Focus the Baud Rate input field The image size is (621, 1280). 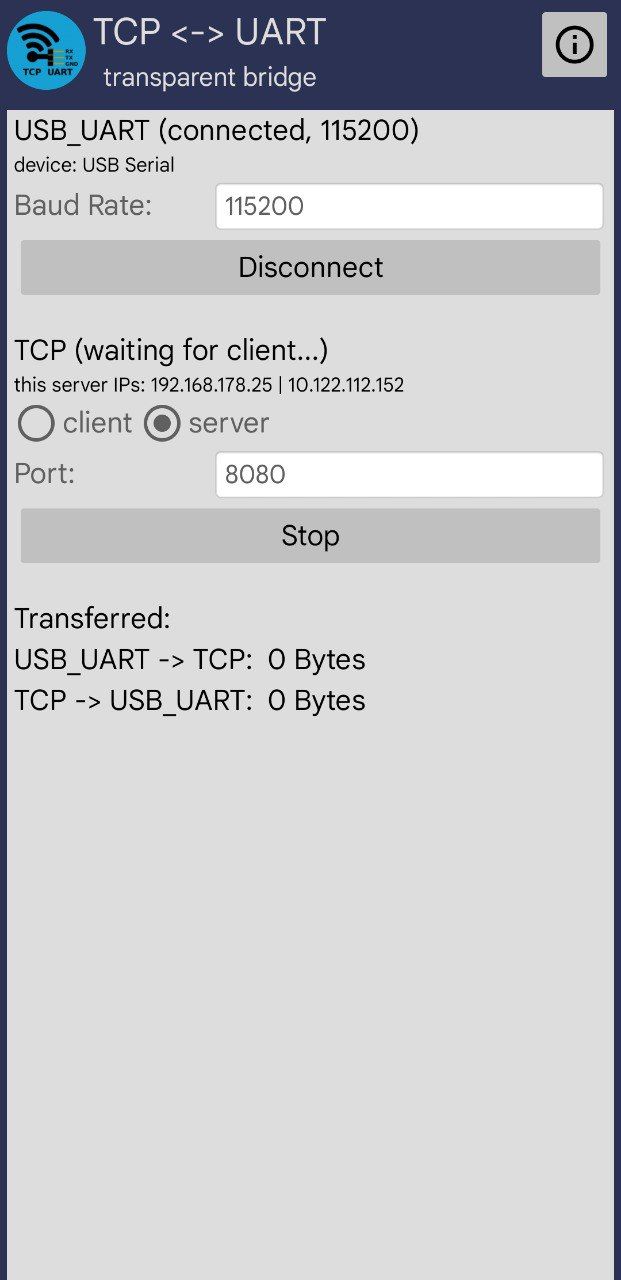(409, 207)
